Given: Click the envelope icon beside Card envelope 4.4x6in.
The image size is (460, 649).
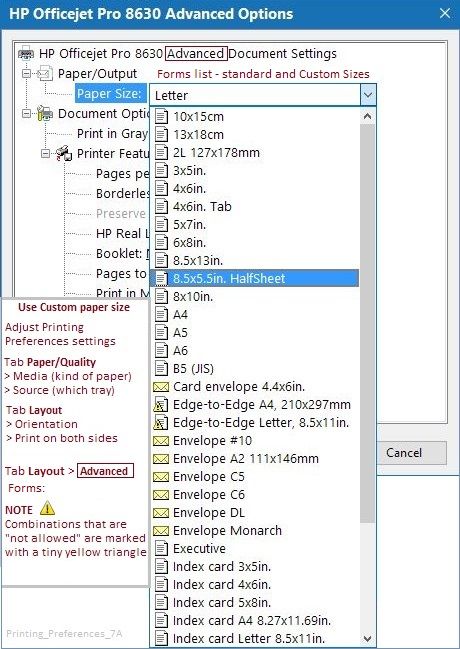Looking at the screenshot, I should (x=161, y=387).
